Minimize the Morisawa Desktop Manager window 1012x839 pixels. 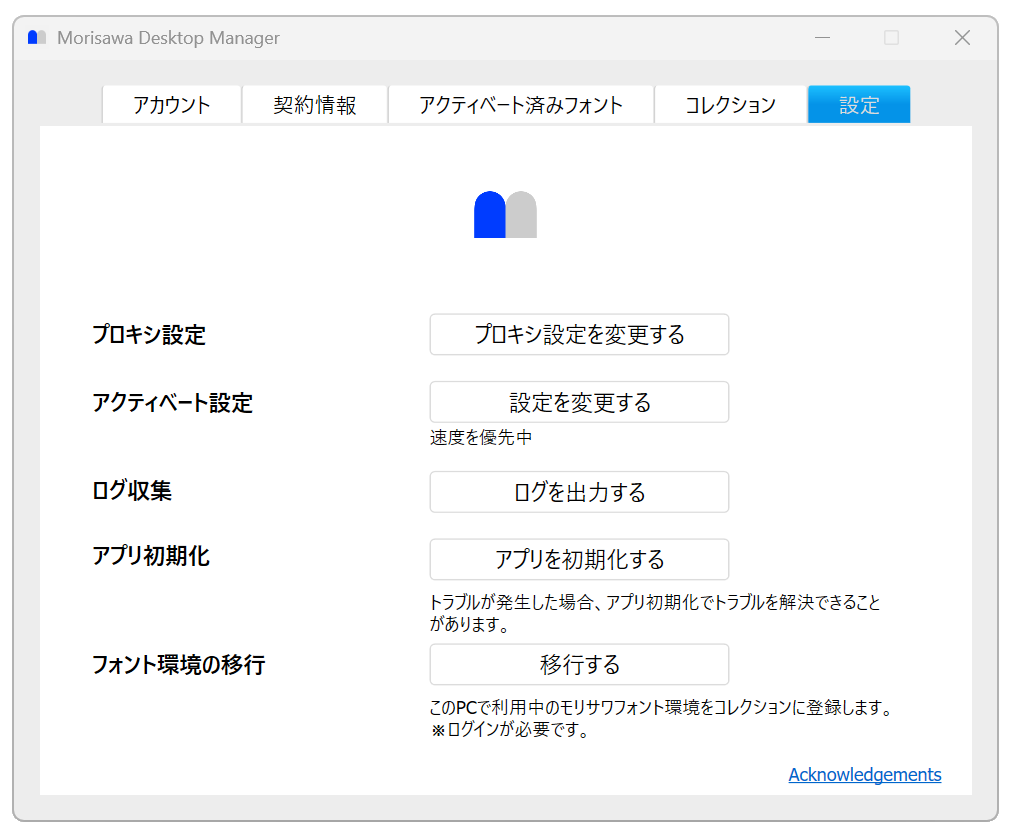click(x=822, y=38)
